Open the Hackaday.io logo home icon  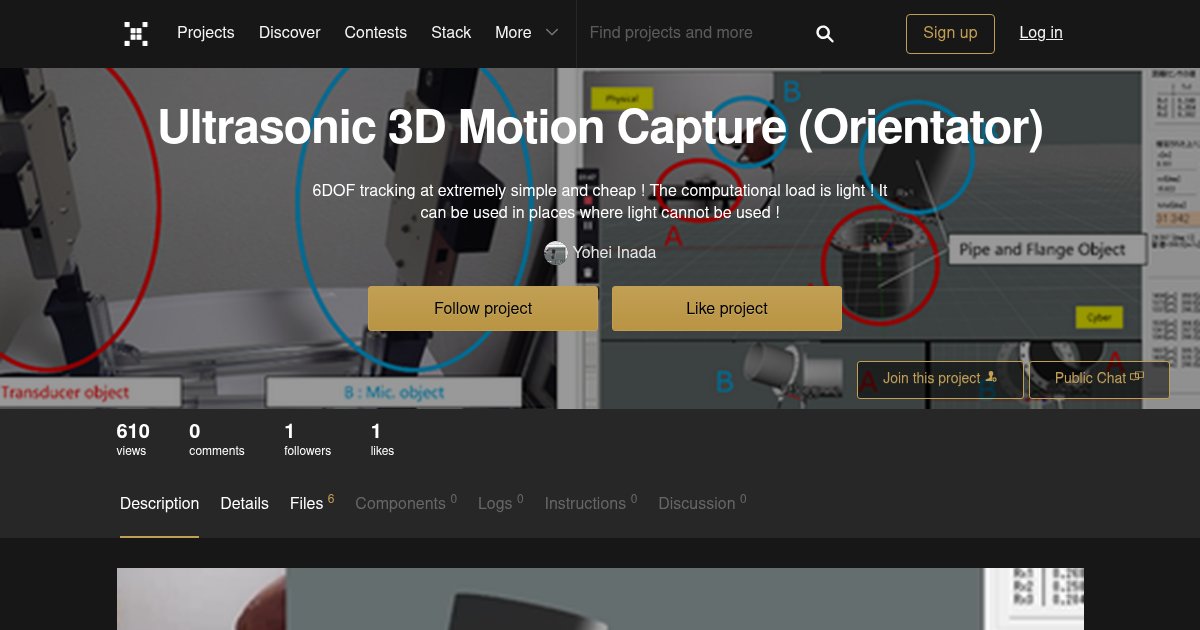(136, 33)
